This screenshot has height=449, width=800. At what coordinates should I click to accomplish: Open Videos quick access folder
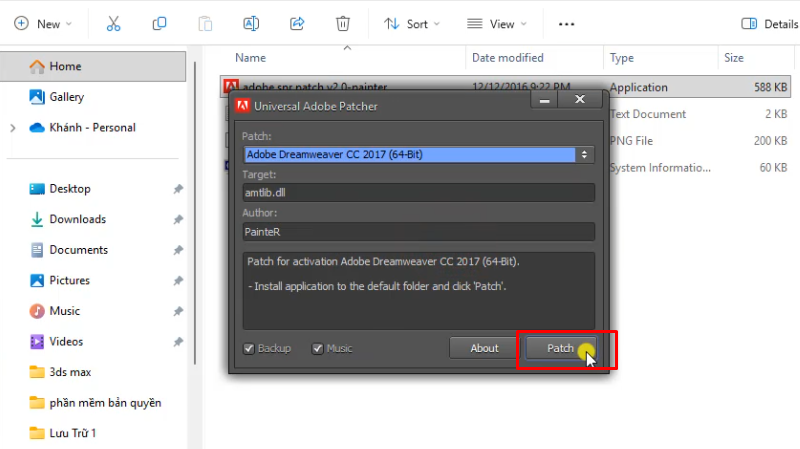click(x=66, y=342)
